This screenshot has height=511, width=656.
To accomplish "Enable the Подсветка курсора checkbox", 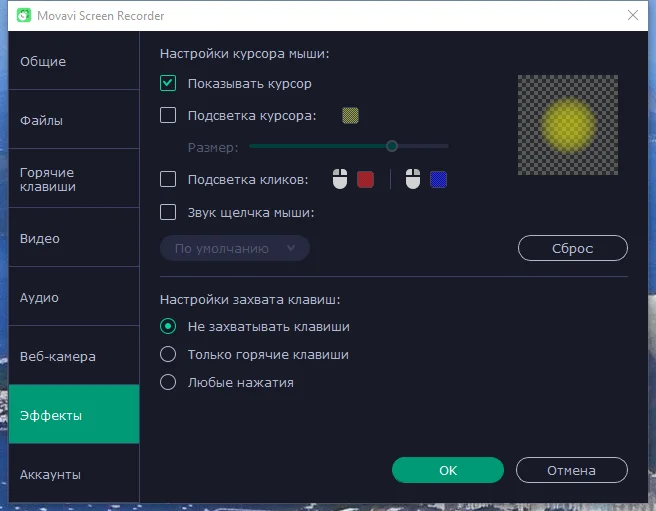I will pos(168,115).
